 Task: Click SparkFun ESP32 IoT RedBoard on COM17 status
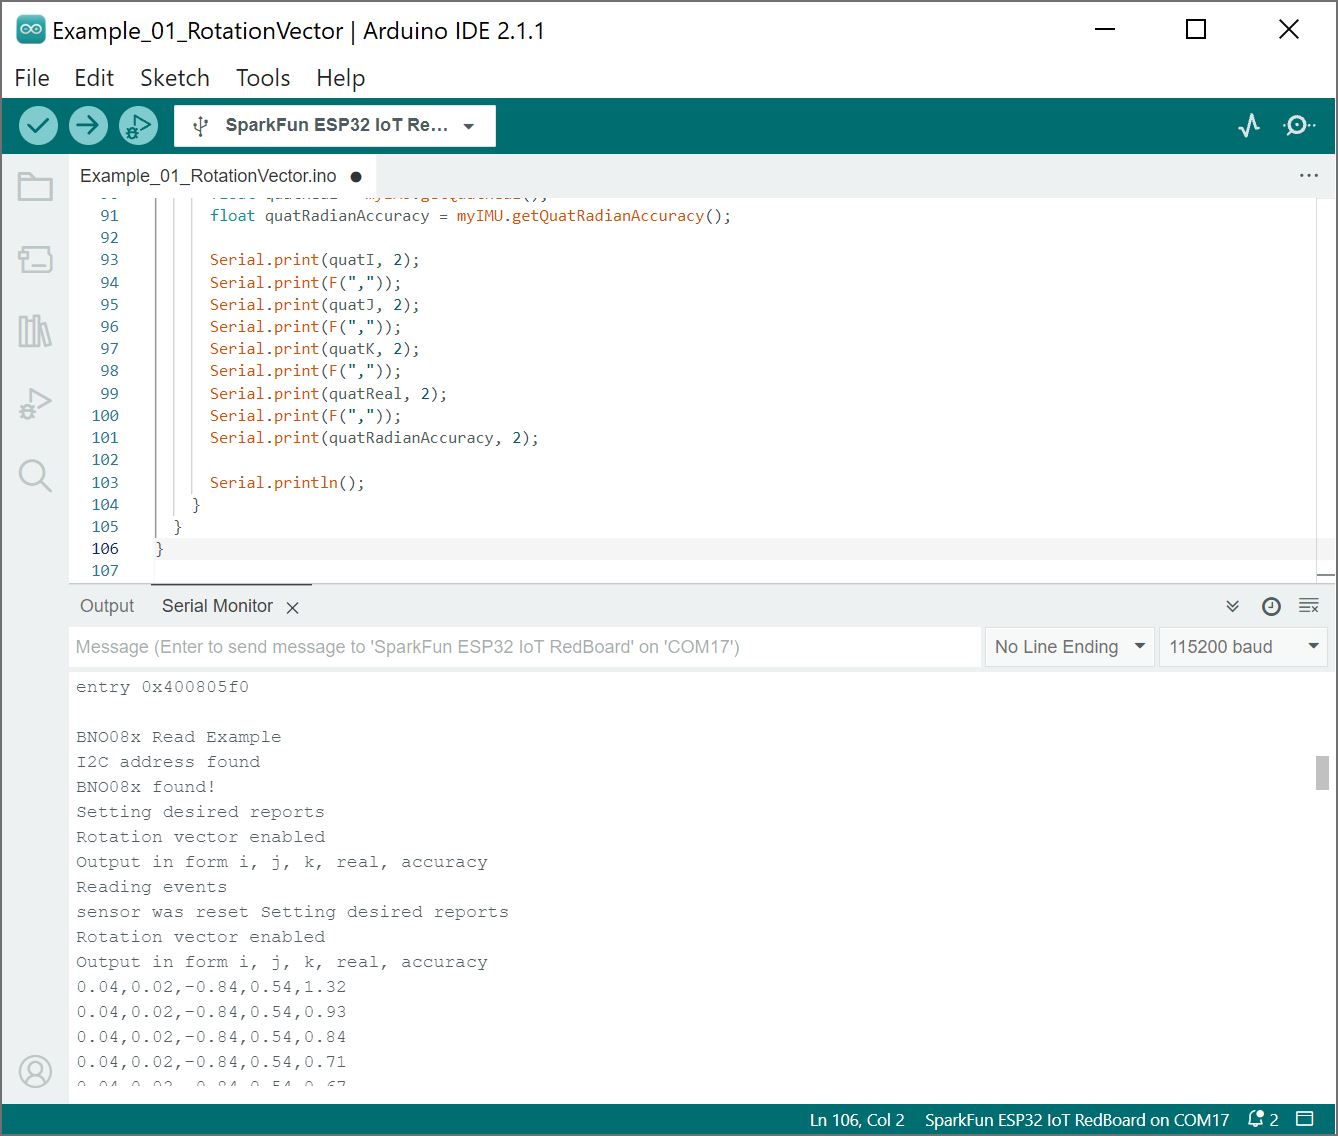click(1077, 1120)
